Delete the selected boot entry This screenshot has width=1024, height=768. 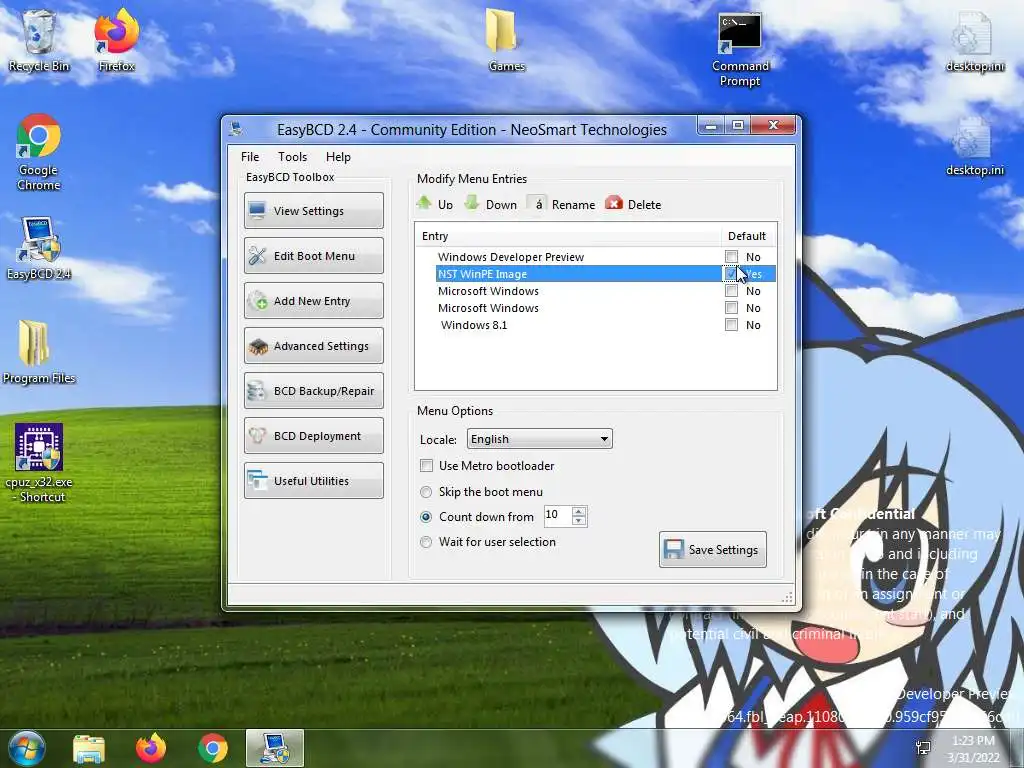[633, 204]
